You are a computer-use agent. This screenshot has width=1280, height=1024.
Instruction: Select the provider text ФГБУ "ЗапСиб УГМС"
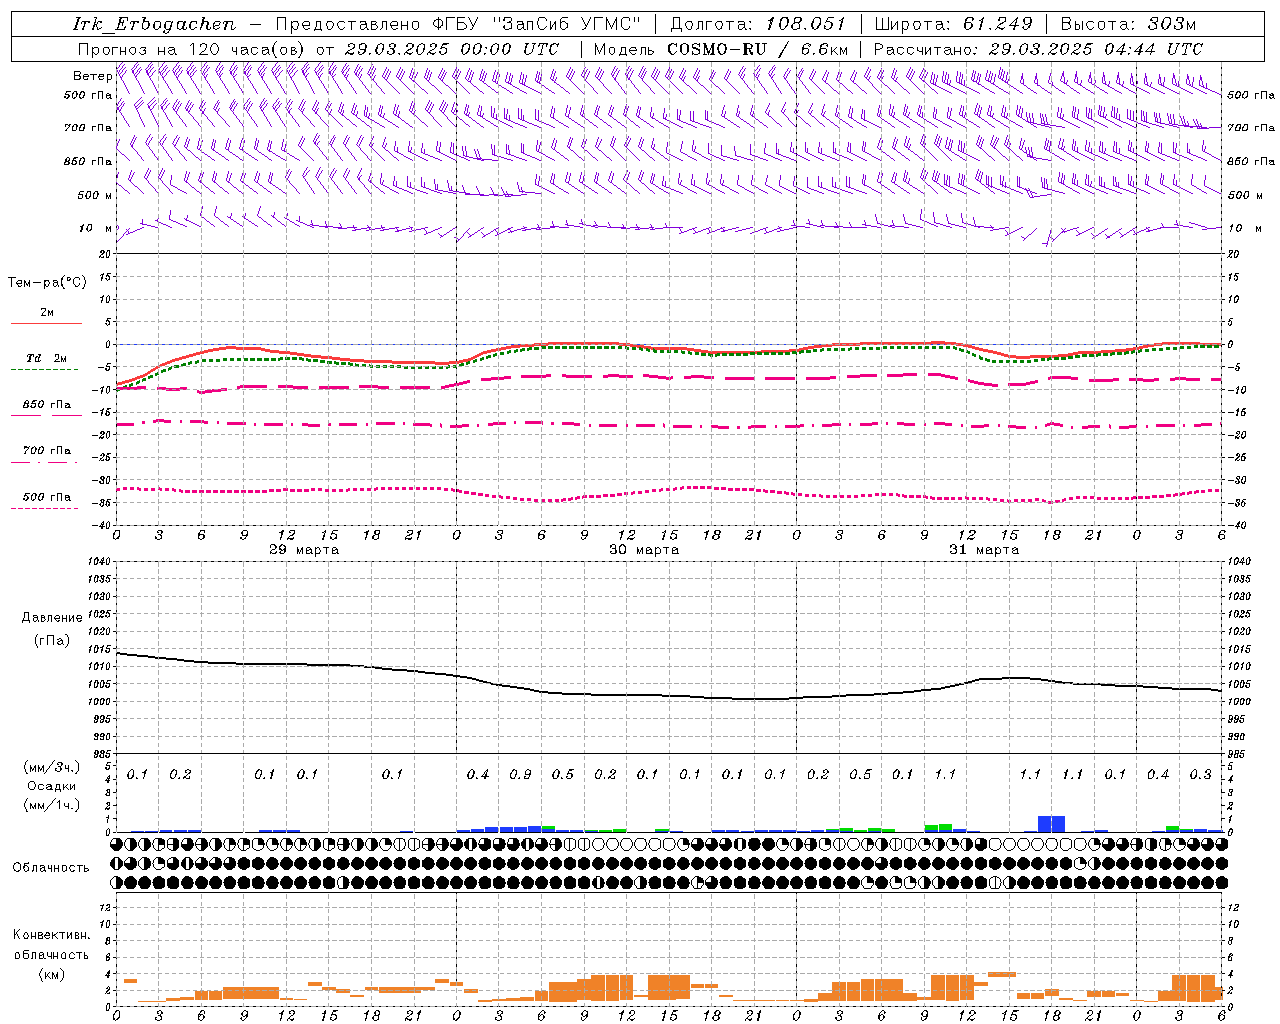[537, 24]
